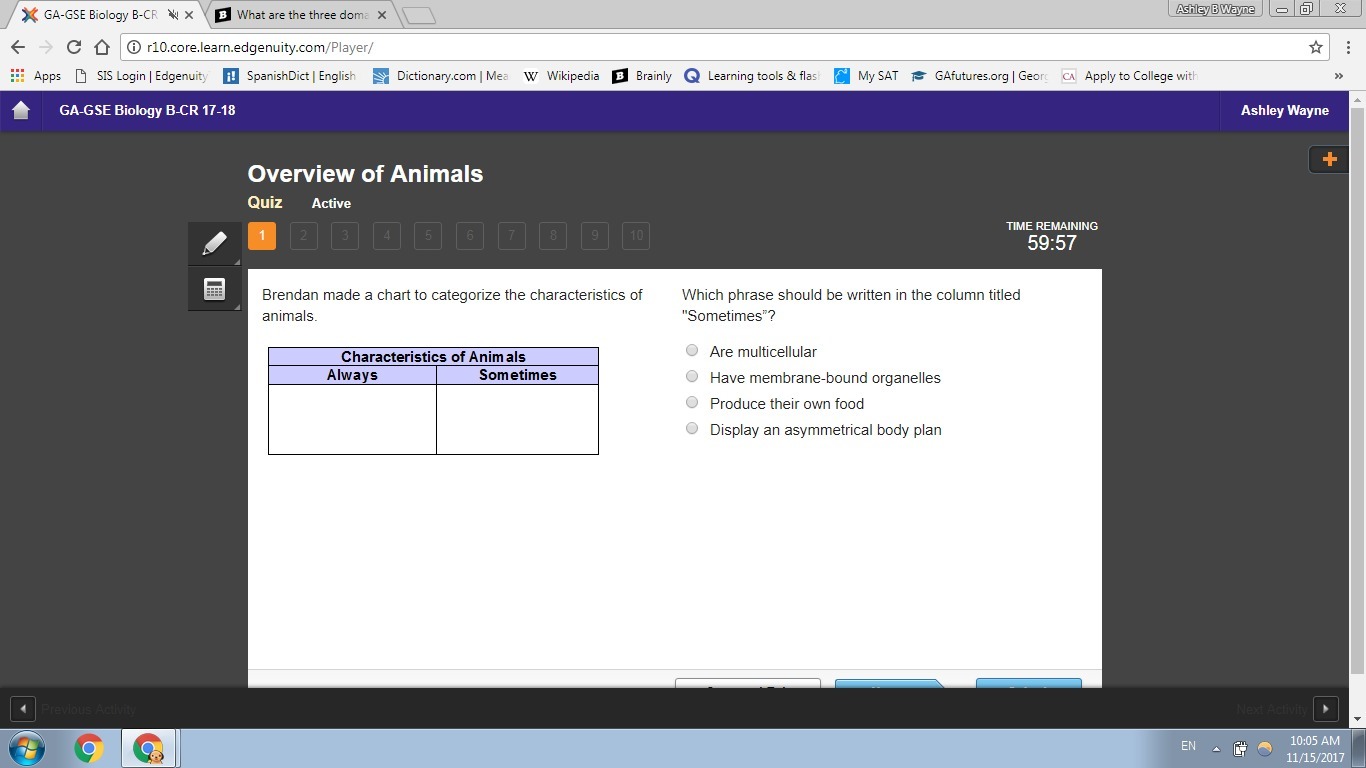Click the time remaining counter
This screenshot has width=1366, height=768.
tap(1052, 243)
